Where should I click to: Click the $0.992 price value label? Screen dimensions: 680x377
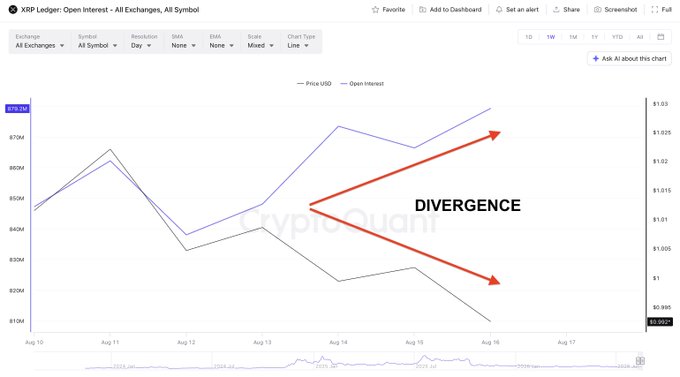click(660, 322)
